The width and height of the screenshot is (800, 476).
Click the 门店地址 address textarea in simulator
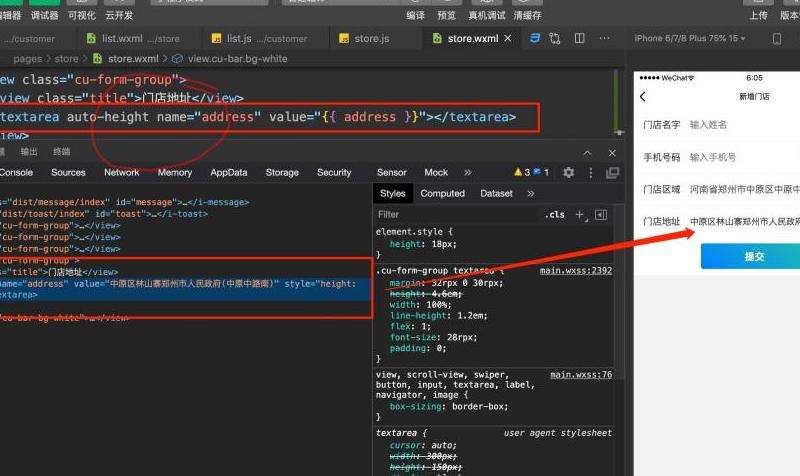click(744, 221)
